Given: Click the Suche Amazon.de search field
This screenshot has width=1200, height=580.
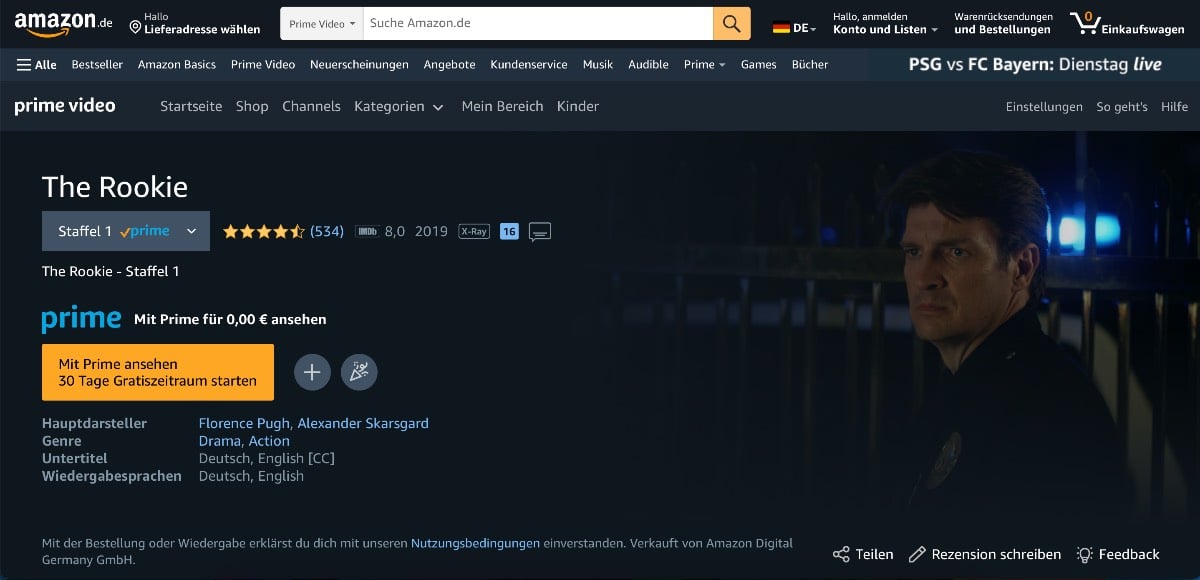Looking at the screenshot, I should coord(537,23).
